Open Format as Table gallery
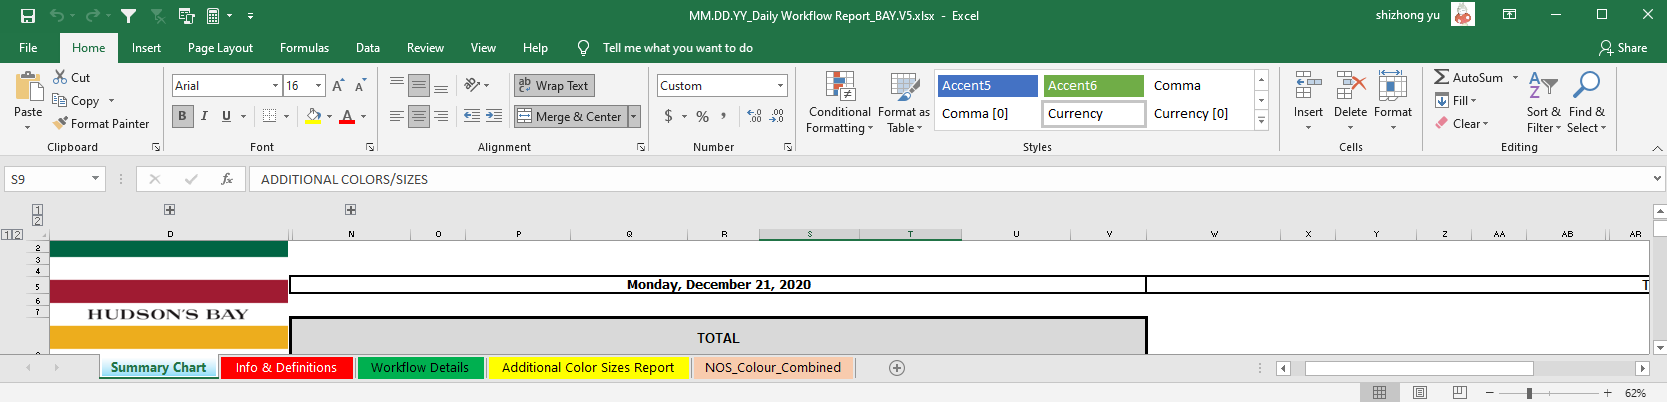 [904, 102]
